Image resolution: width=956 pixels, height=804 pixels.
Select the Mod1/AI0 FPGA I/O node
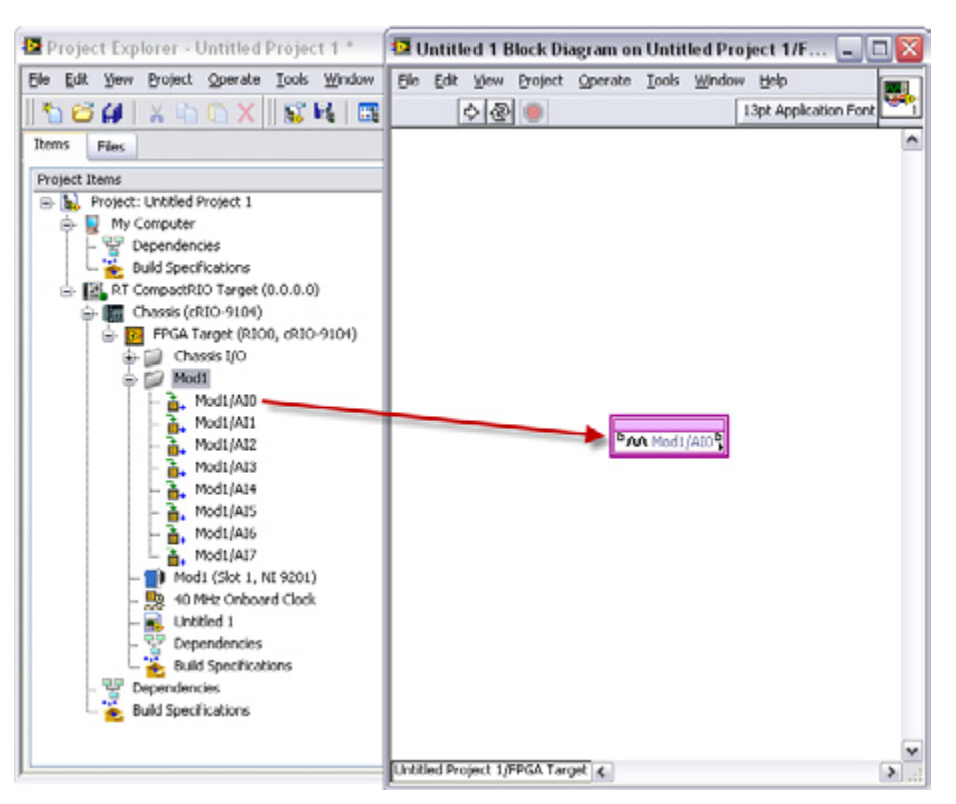[x=669, y=436]
